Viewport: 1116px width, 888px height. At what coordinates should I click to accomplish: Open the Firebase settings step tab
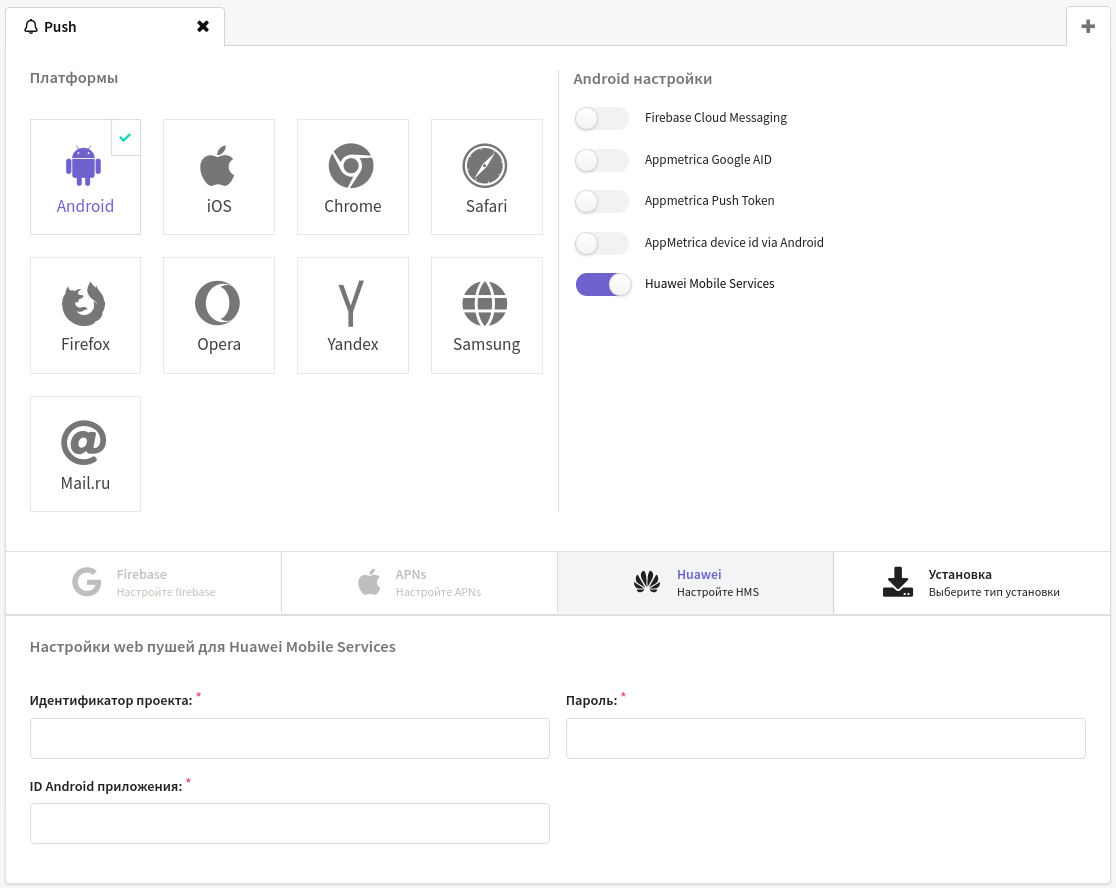coord(143,582)
